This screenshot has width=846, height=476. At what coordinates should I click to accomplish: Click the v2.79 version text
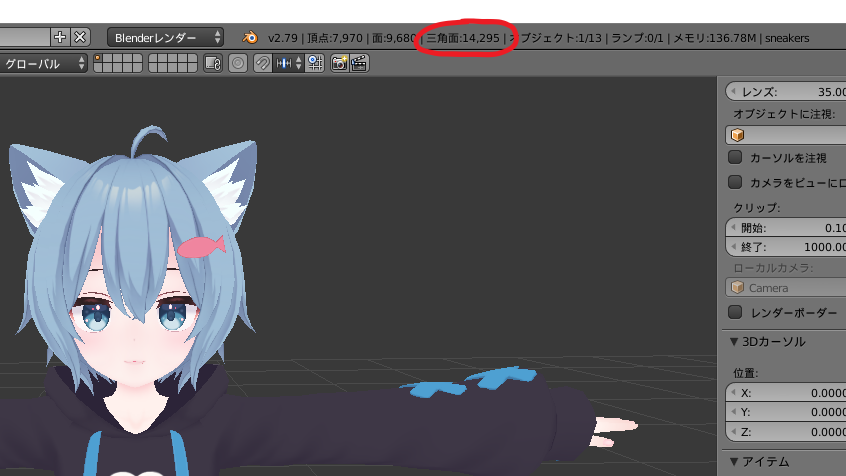283,38
